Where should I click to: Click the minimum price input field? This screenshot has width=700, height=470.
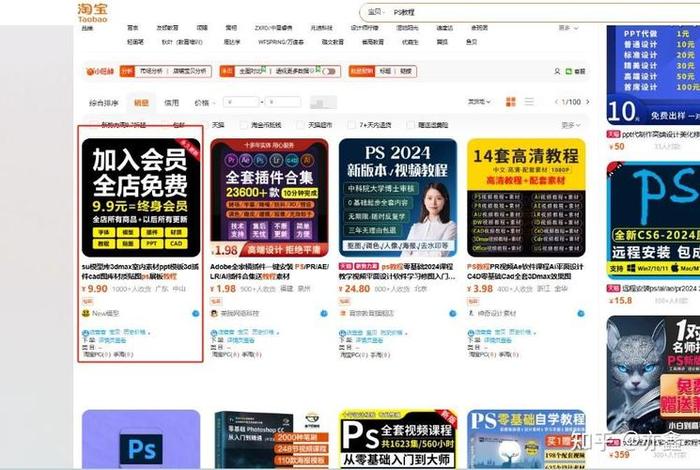tap(241, 102)
